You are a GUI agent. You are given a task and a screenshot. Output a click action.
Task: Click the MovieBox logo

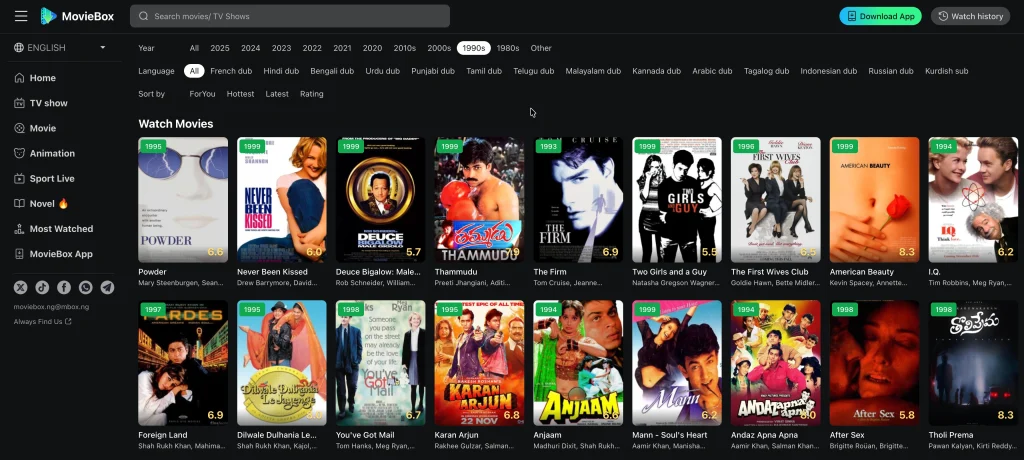click(x=77, y=16)
